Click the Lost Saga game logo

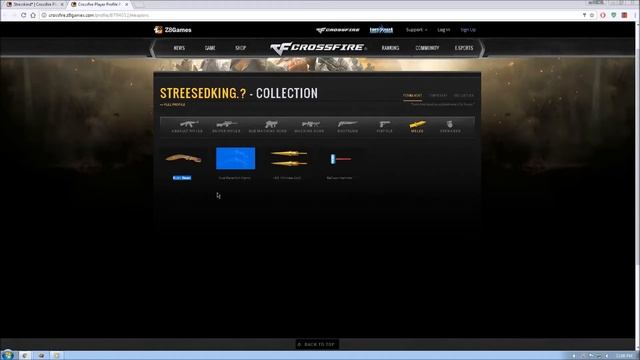(381, 30)
